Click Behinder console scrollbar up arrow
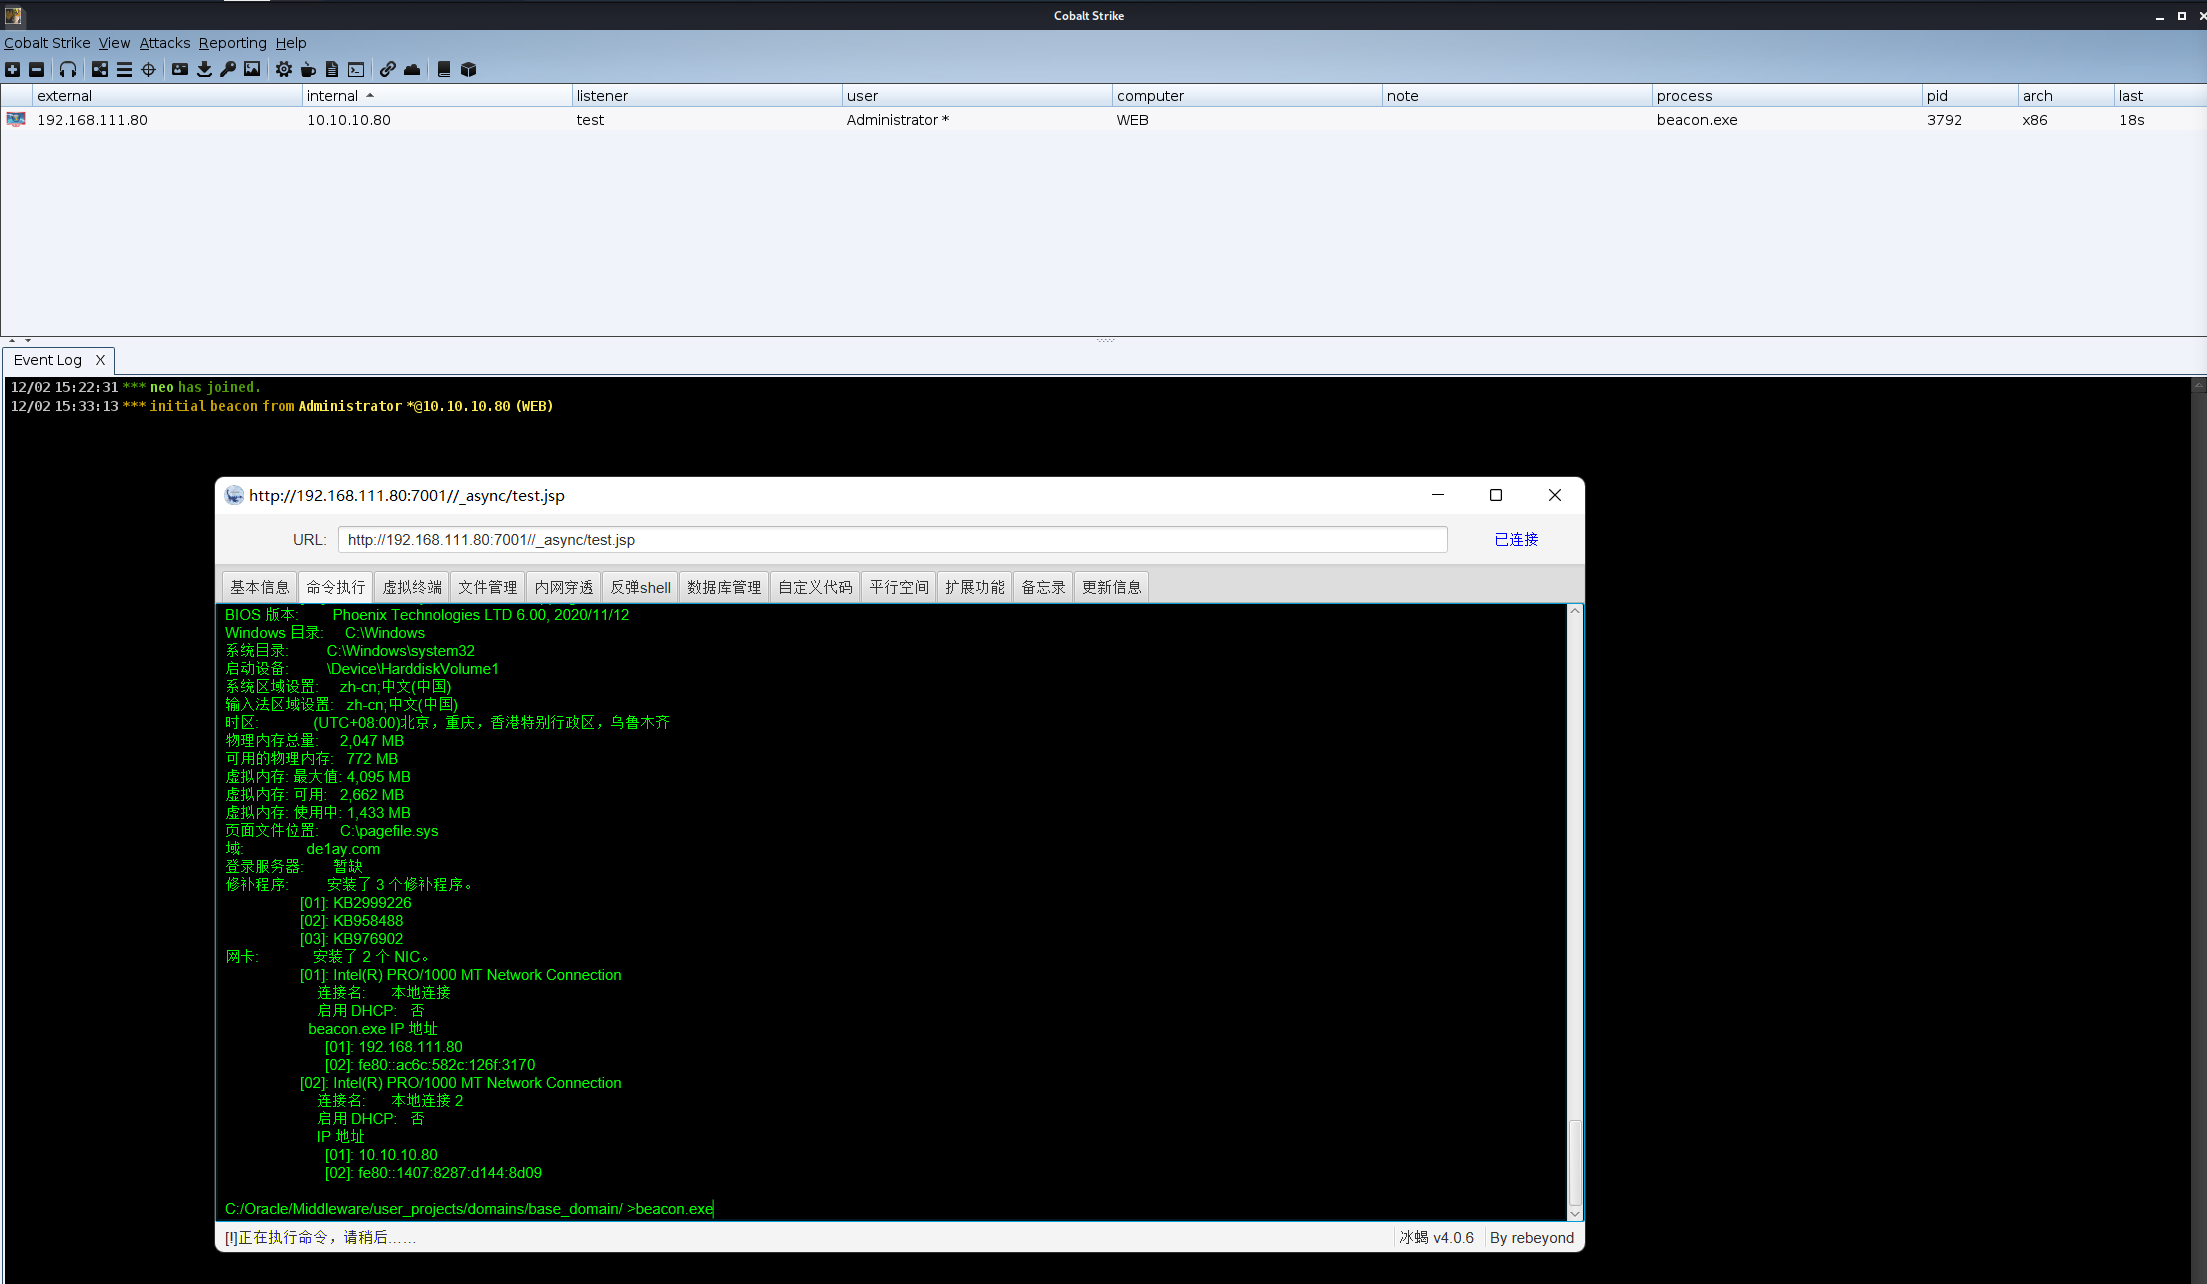2207x1284 pixels. (1575, 611)
